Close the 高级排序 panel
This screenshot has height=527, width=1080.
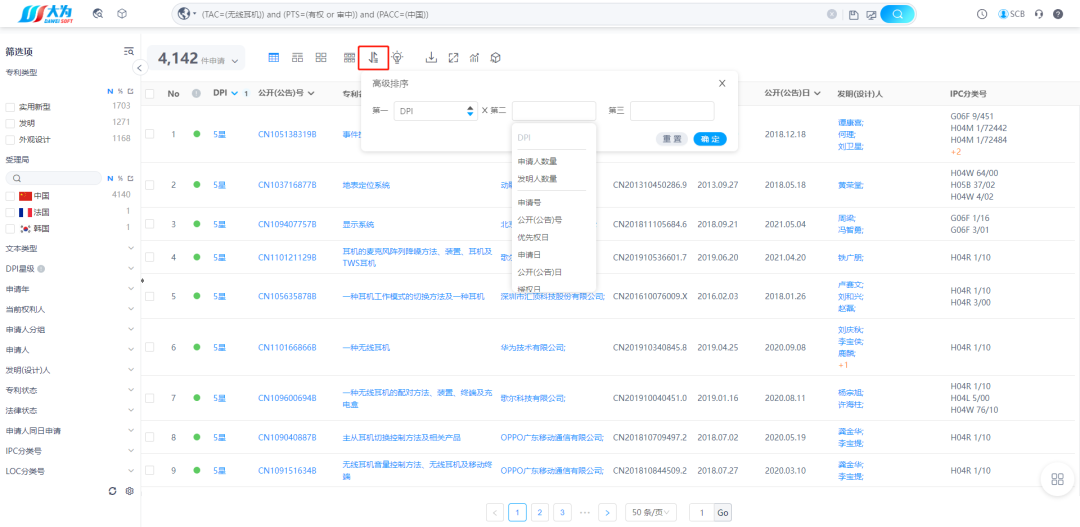coord(722,83)
